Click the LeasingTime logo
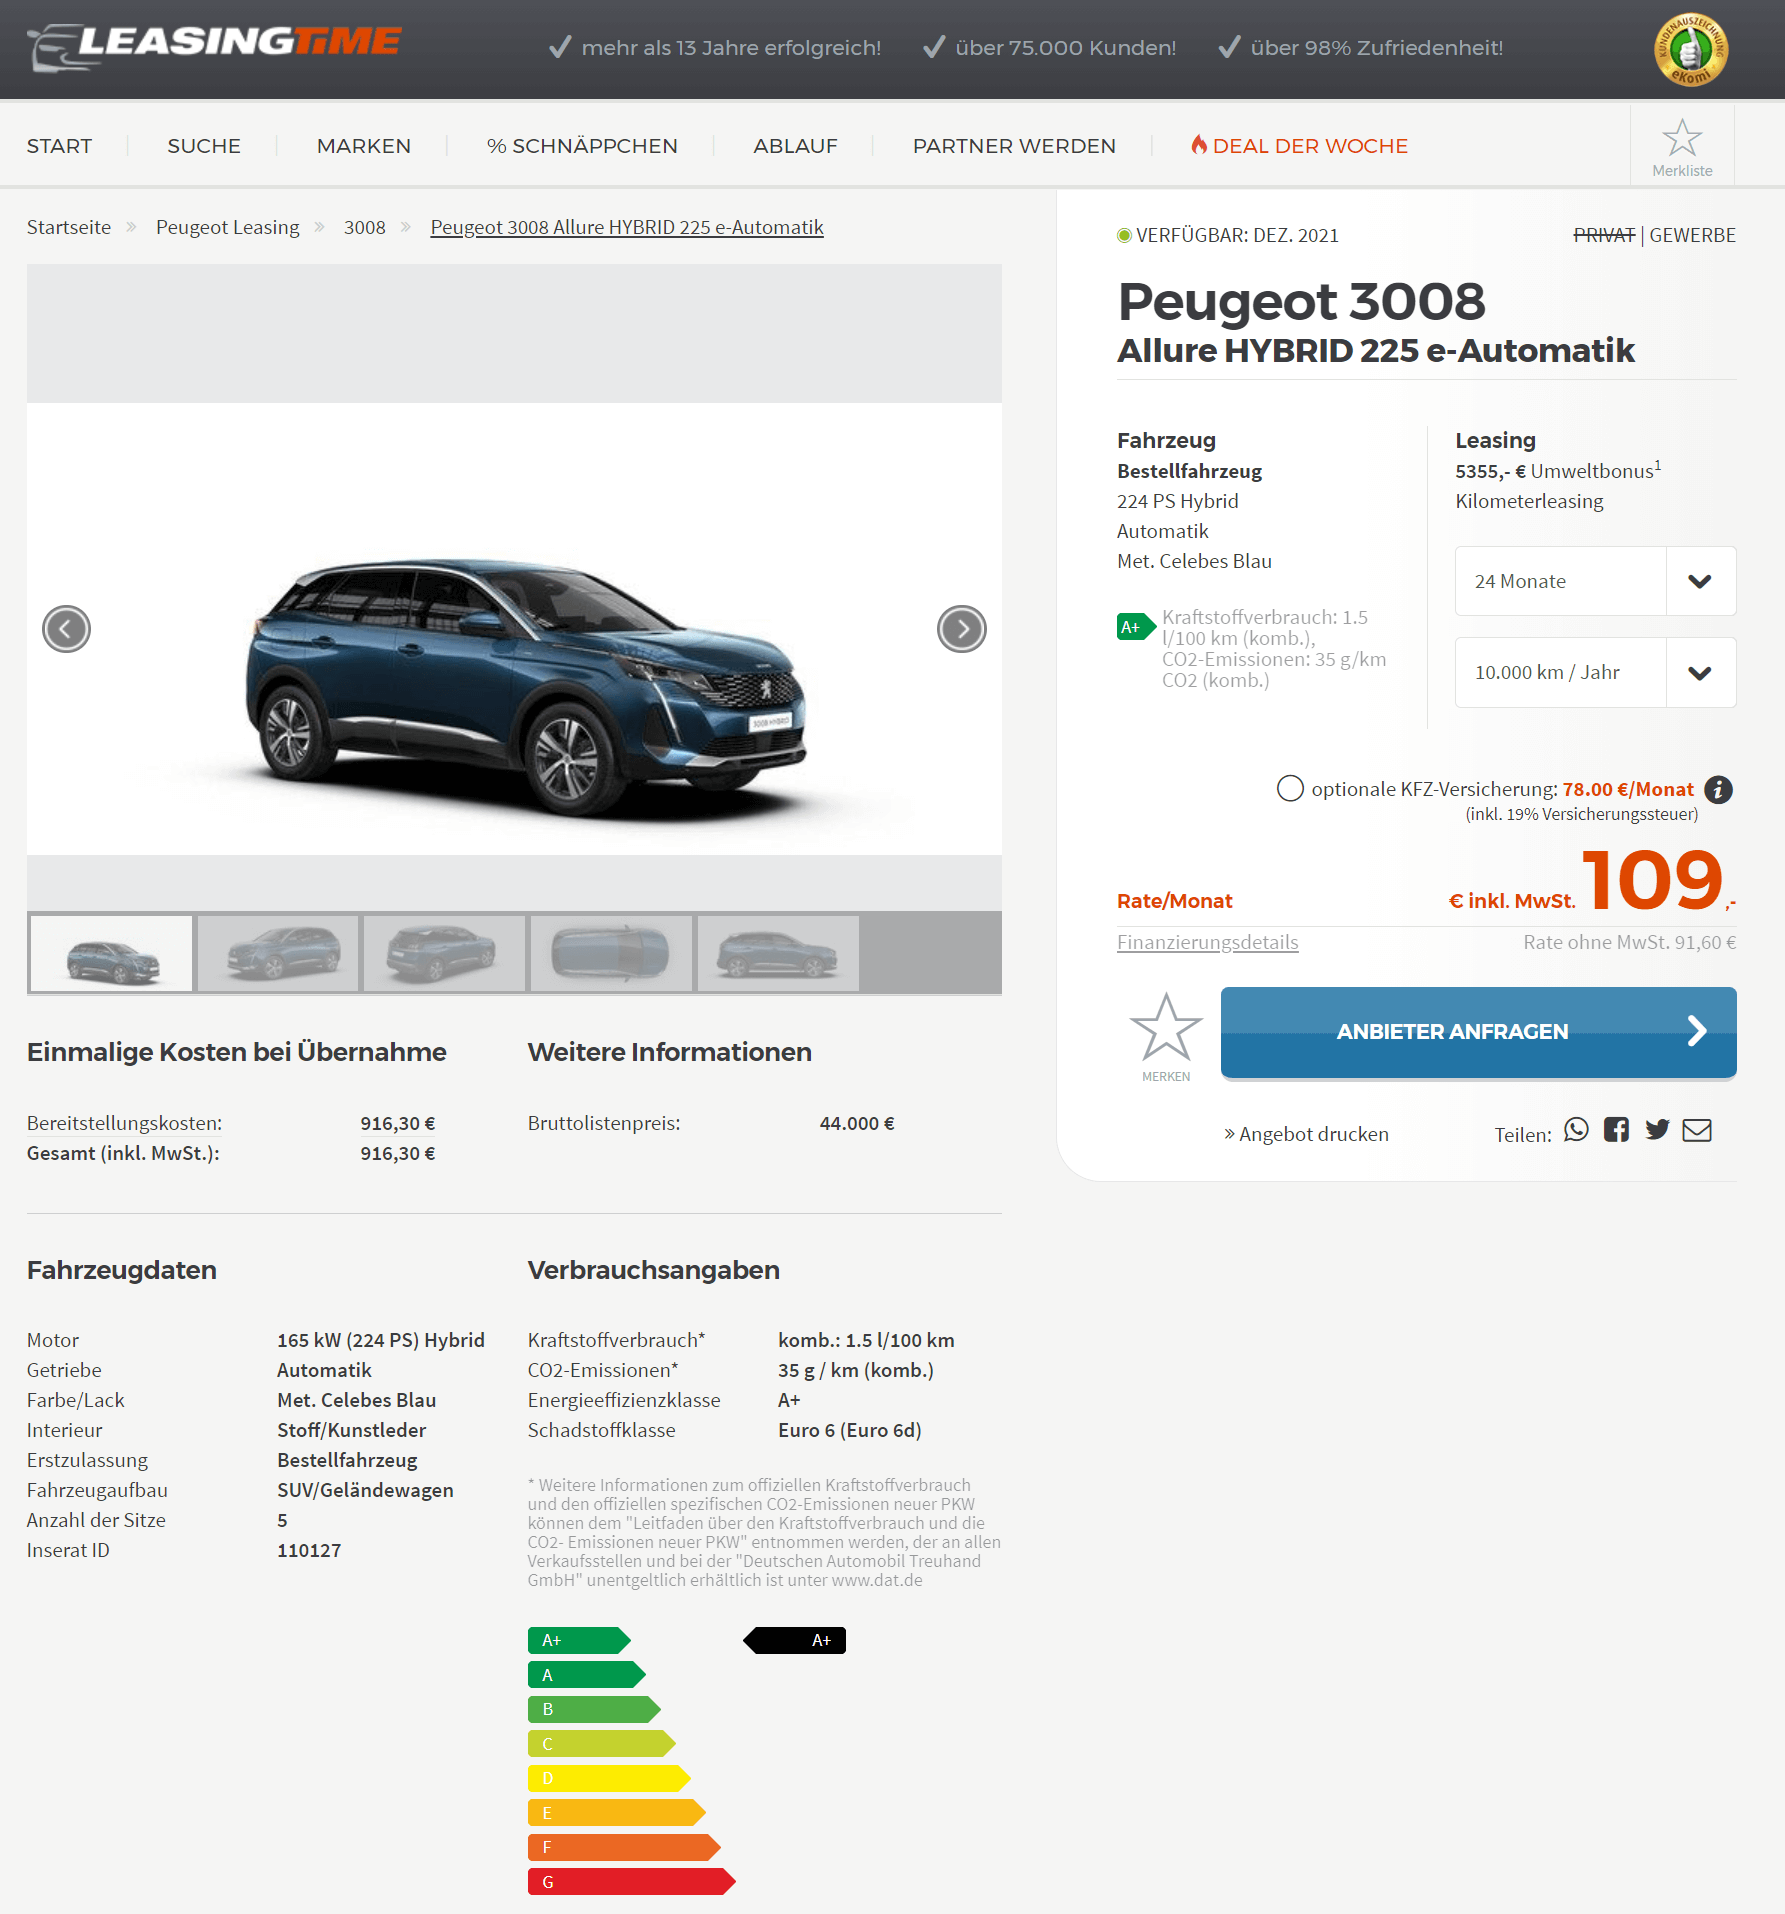The height and width of the screenshot is (1914, 1785). 214,46
